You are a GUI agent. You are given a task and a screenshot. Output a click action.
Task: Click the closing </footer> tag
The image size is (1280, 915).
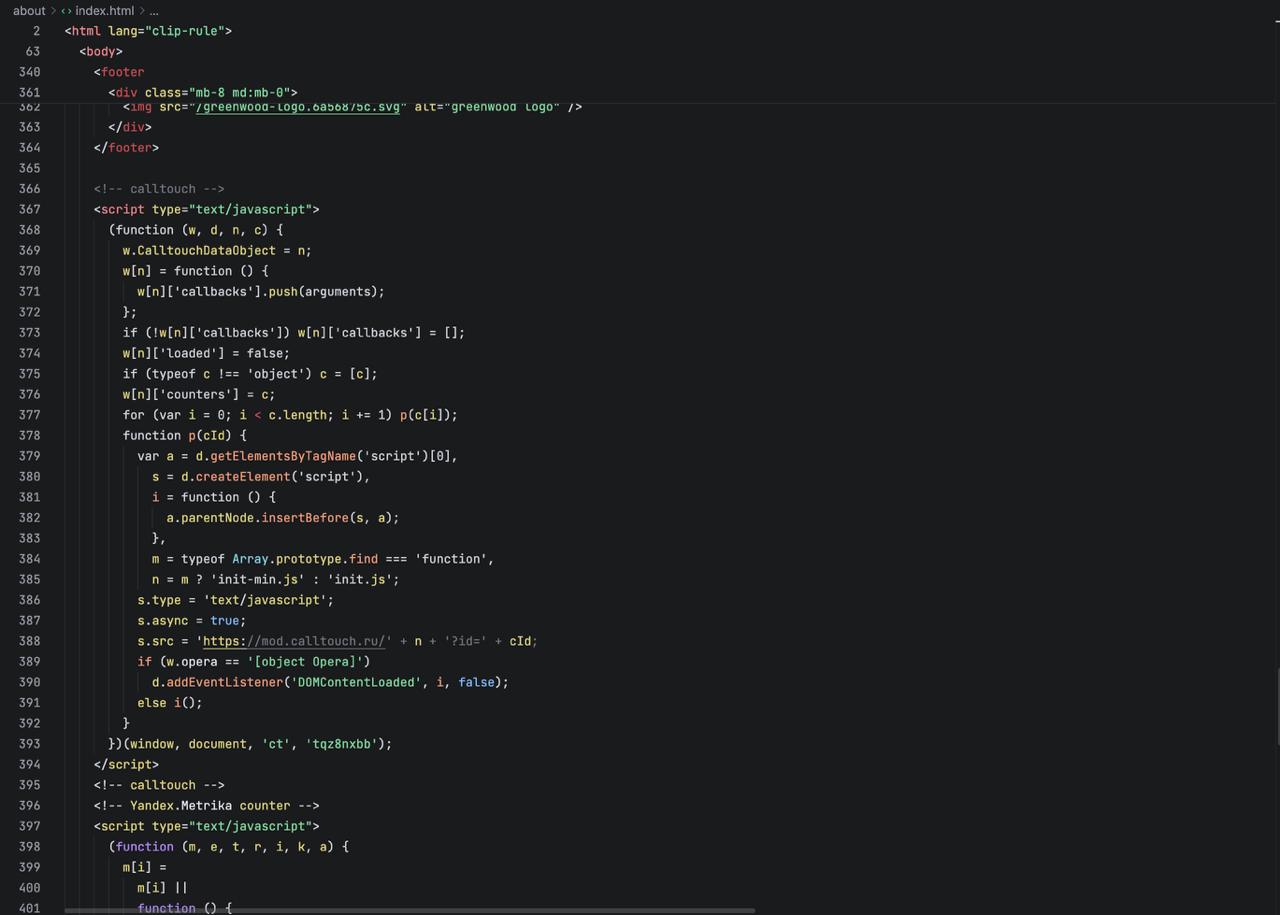coord(126,147)
